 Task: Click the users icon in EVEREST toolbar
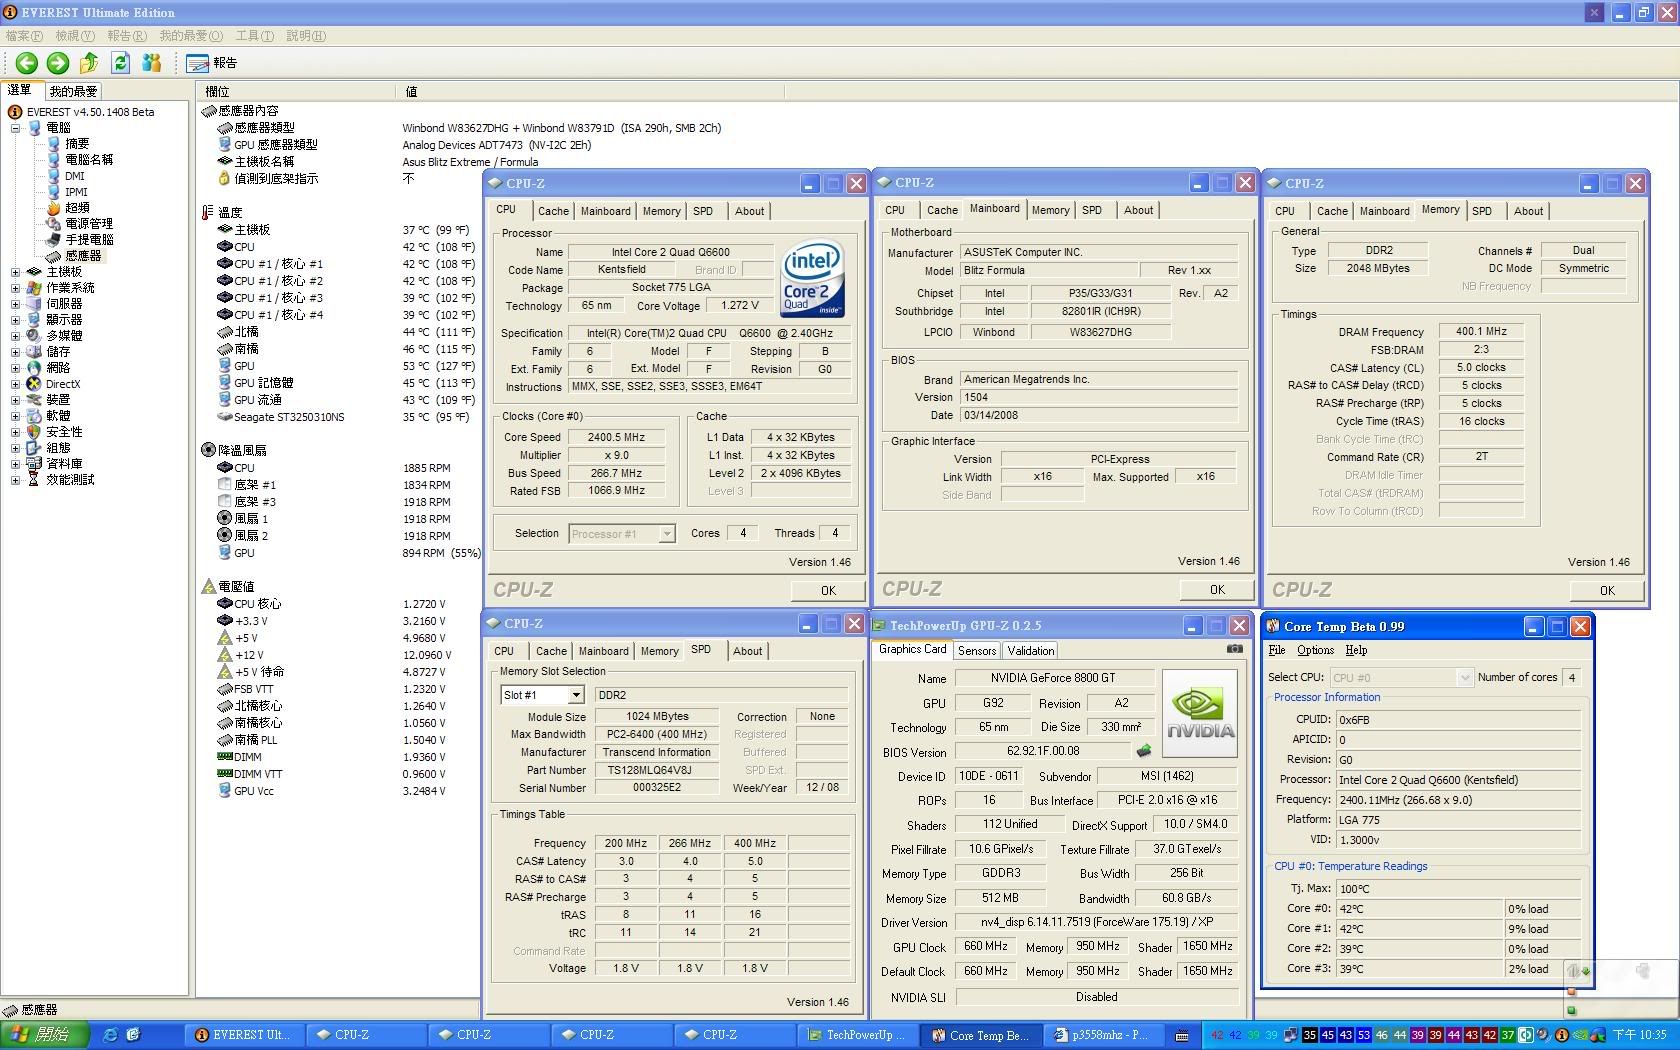[151, 63]
